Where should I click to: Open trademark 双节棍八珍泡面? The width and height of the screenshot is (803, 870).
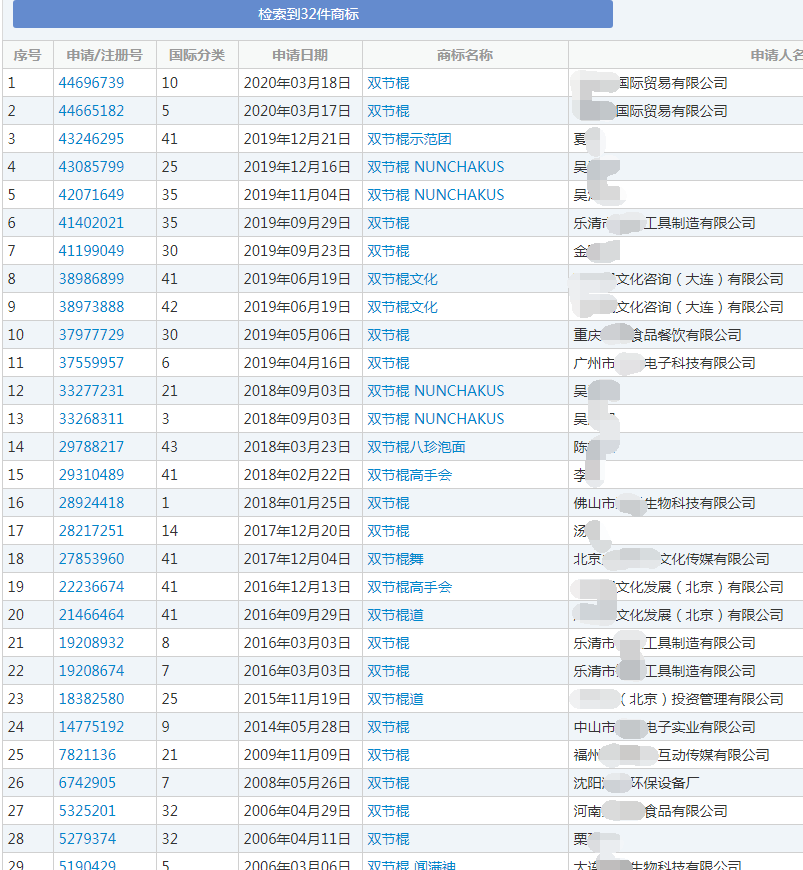coord(416,447)
